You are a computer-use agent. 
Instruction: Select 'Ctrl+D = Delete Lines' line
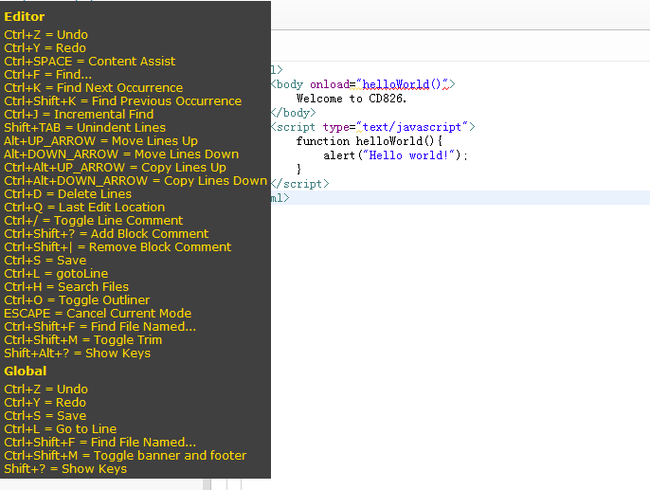[x=68, y=194]
